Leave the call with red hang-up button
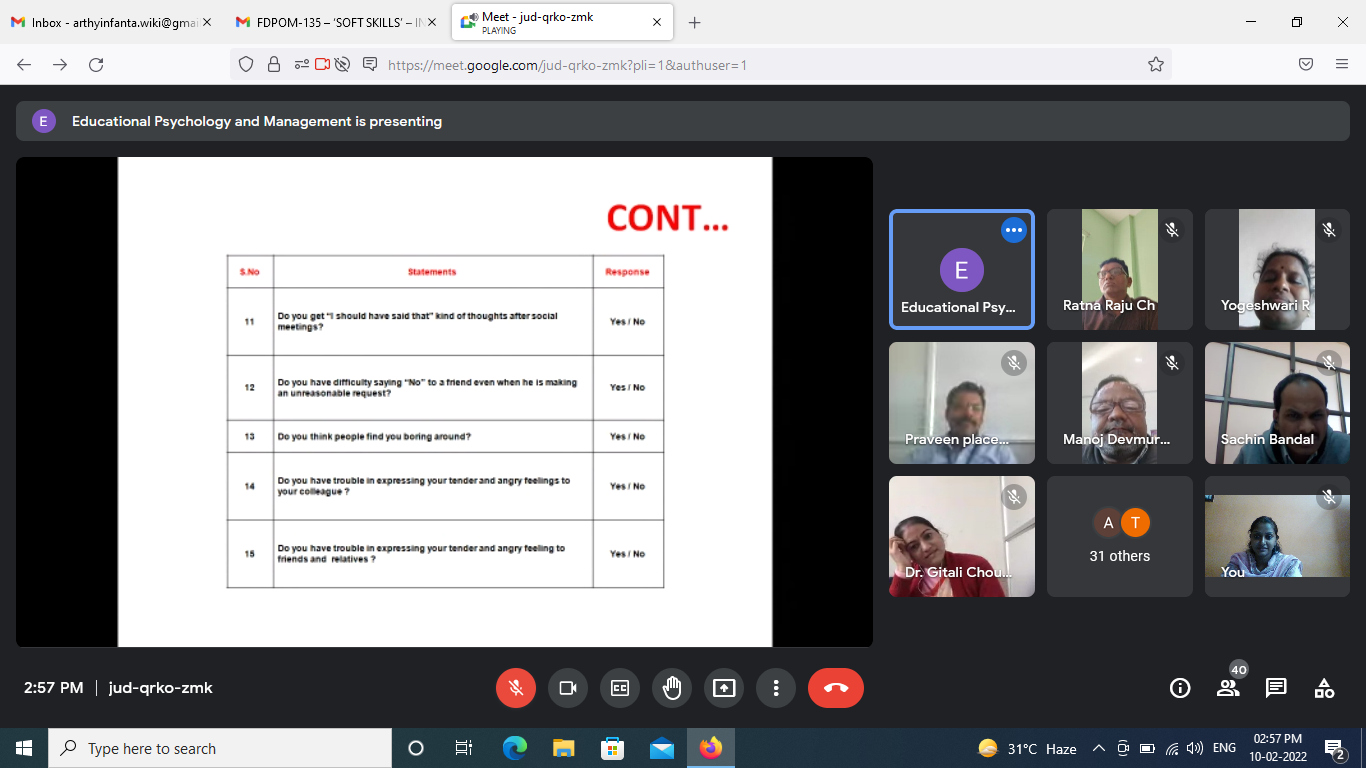This screenshot has width=1366, height=768. click(836, 688)
